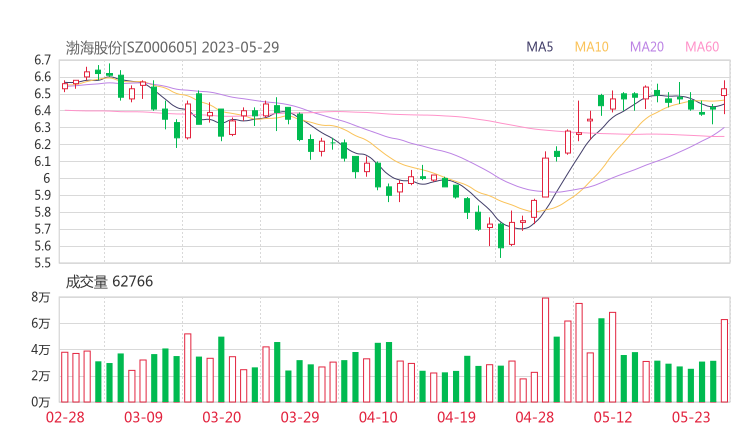This screenshot has width=740, height=440.
Task: Click the 6.4 price axis label
Action: pos(42,111)
